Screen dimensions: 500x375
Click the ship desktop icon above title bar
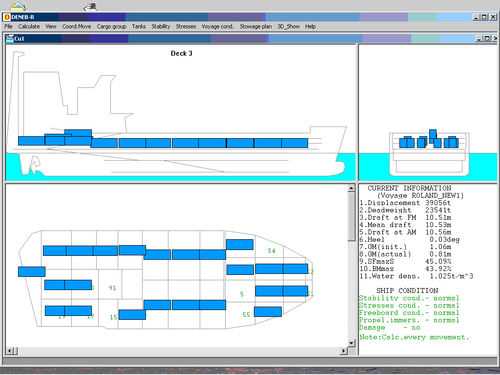90,7
